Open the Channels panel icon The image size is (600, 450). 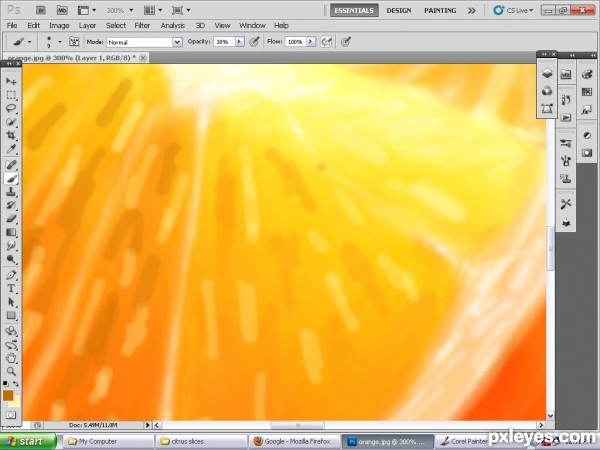tap(547, 91)
